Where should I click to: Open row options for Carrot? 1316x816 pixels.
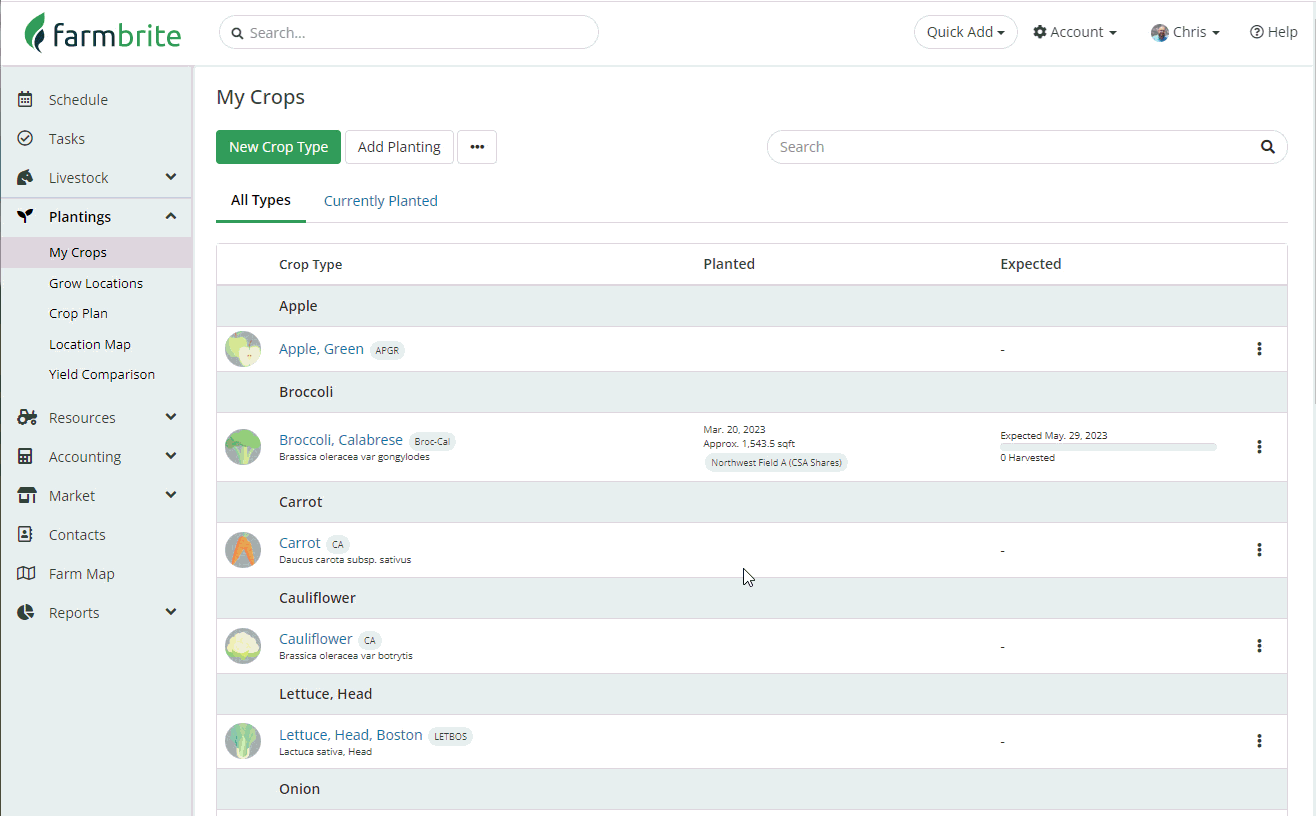pyautogui.click(x=1259, y=550)
